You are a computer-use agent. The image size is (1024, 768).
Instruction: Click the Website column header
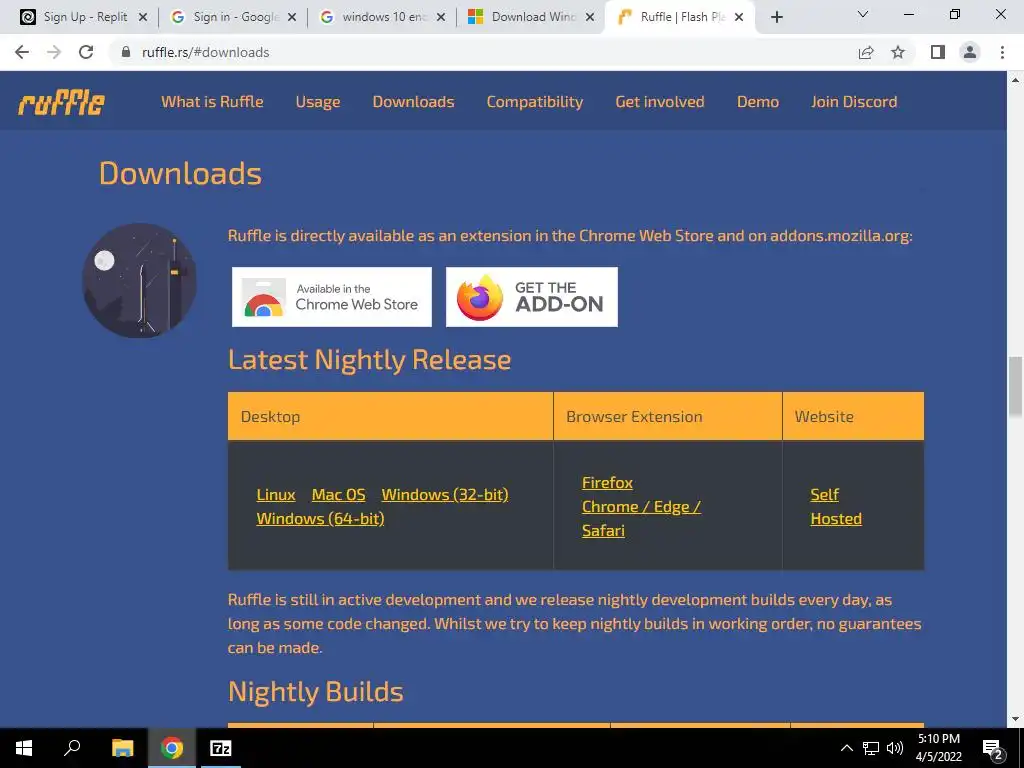853,416
